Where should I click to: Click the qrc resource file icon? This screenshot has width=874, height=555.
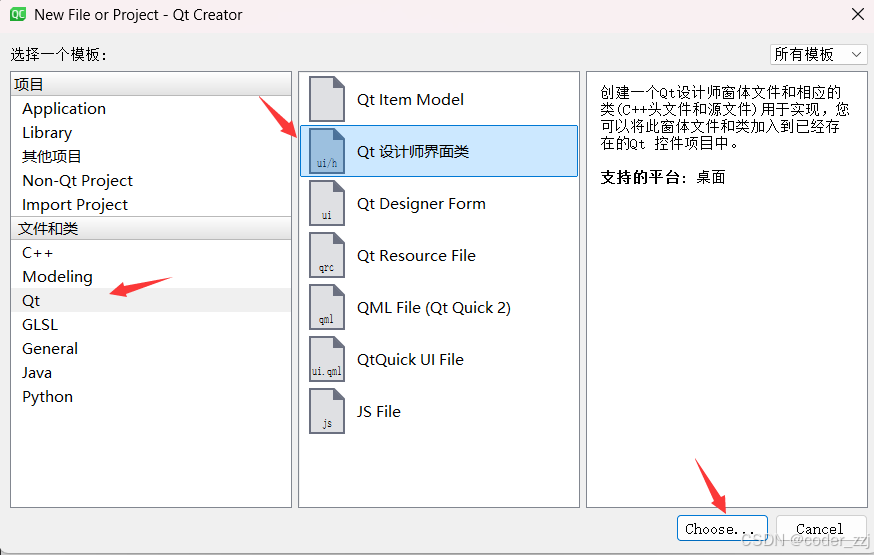[x=327, y=255]
